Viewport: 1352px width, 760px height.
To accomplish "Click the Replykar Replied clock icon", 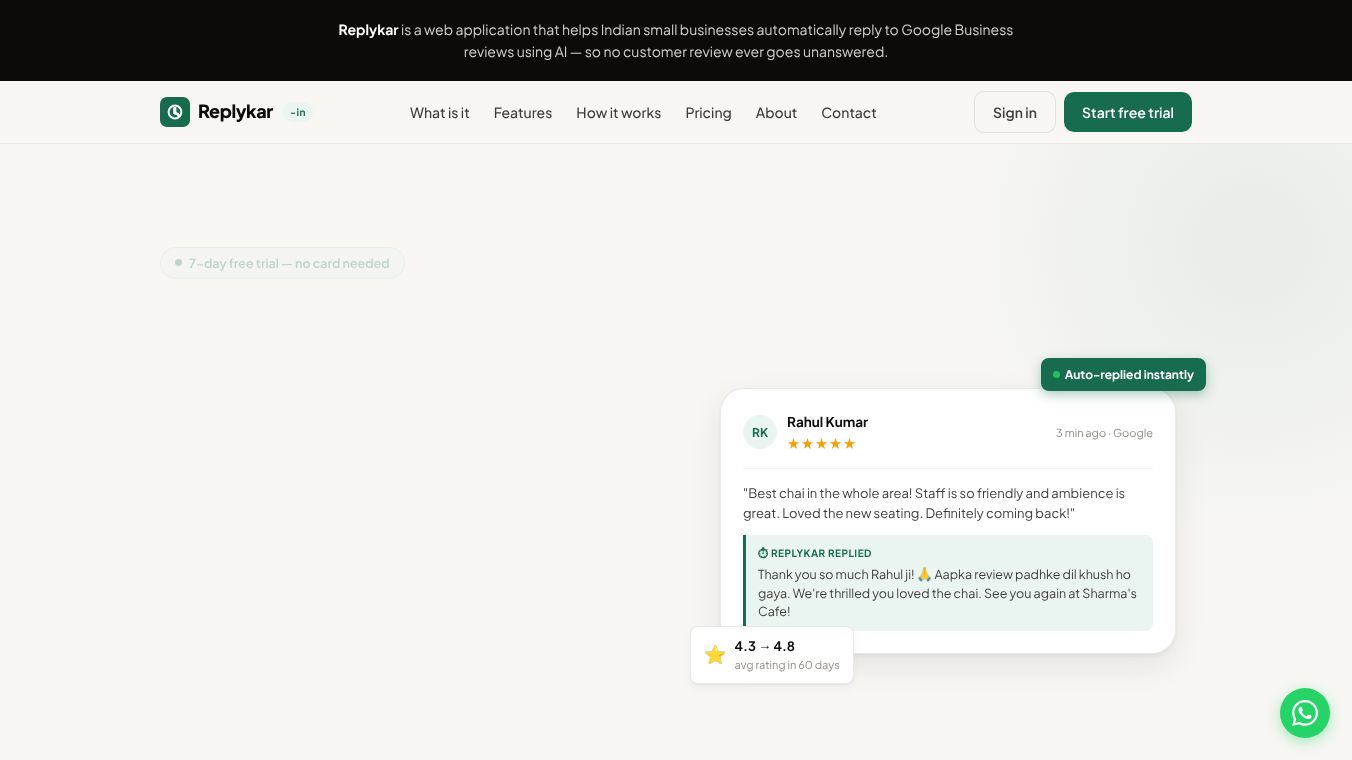I will [x=763, y=553].
